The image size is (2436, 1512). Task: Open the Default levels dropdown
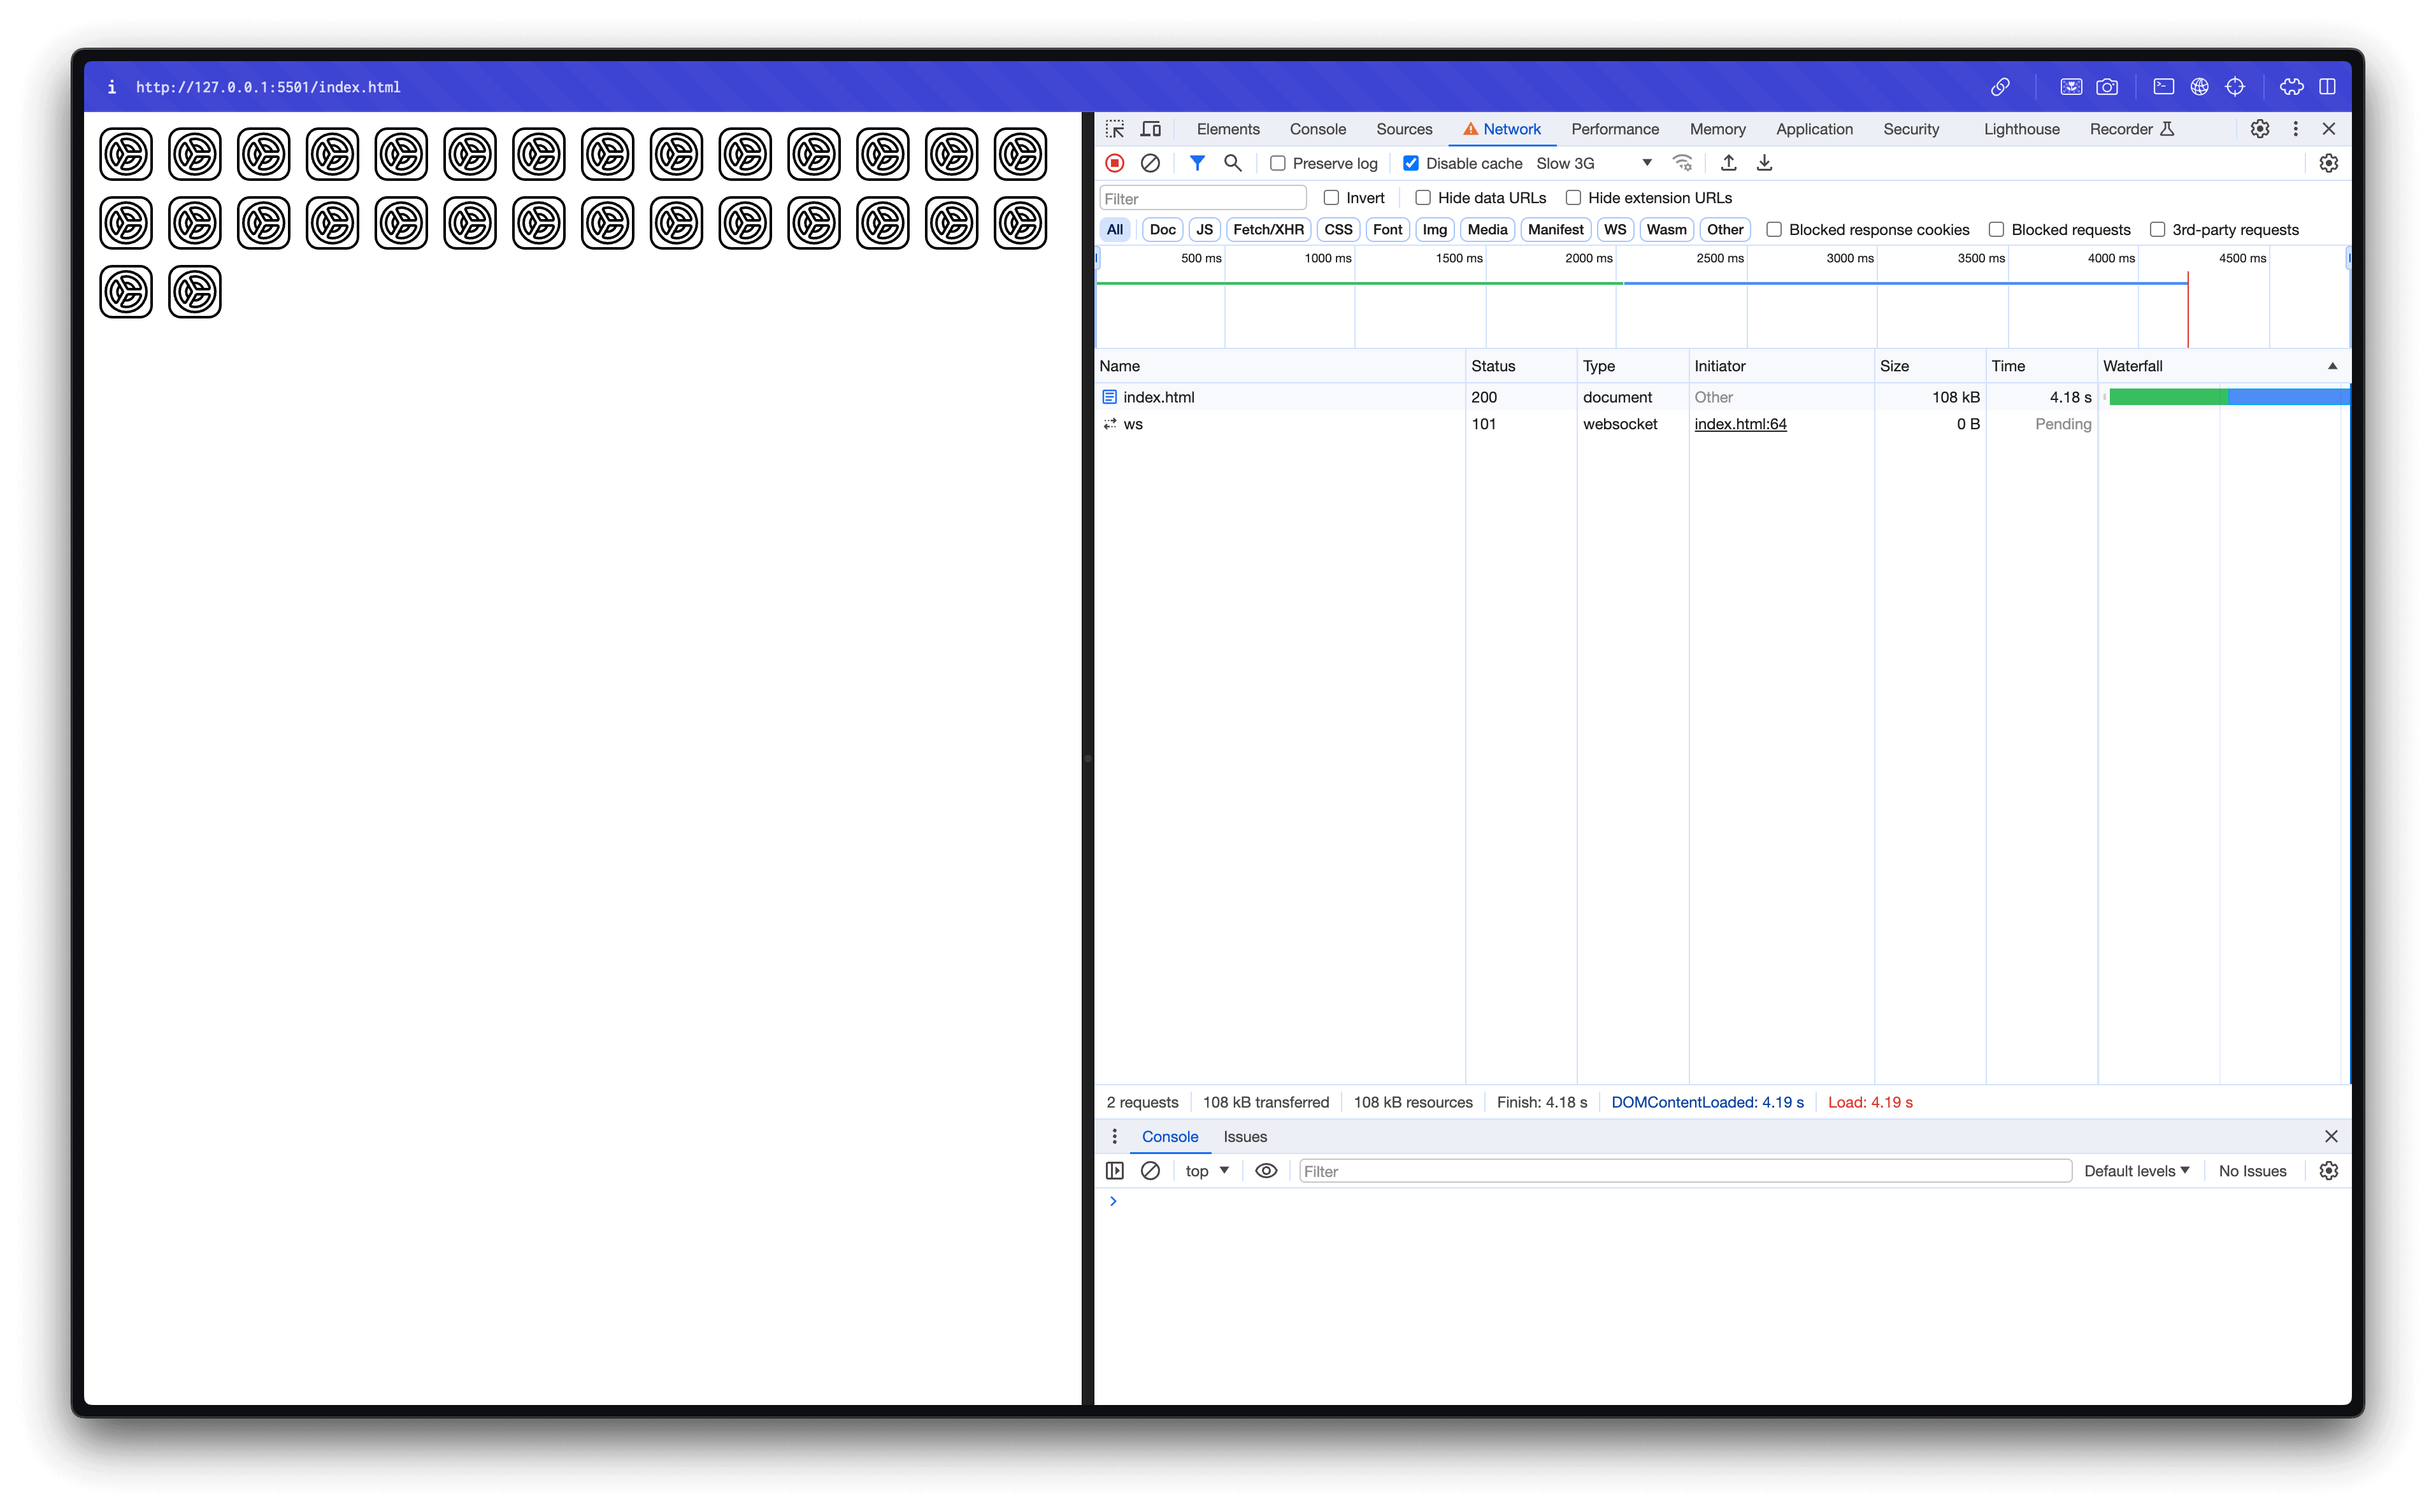click(x=2136, y=1170)
